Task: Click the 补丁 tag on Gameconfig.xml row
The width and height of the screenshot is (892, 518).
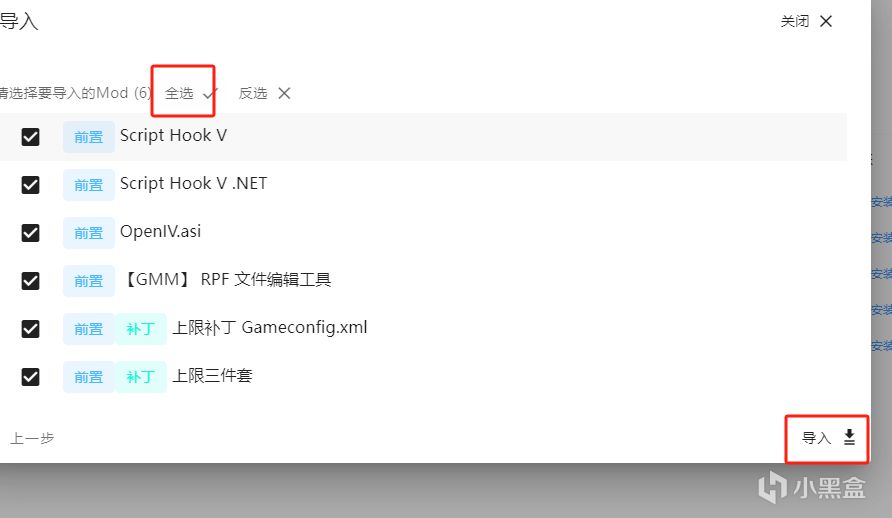Action: click(141, 329)
